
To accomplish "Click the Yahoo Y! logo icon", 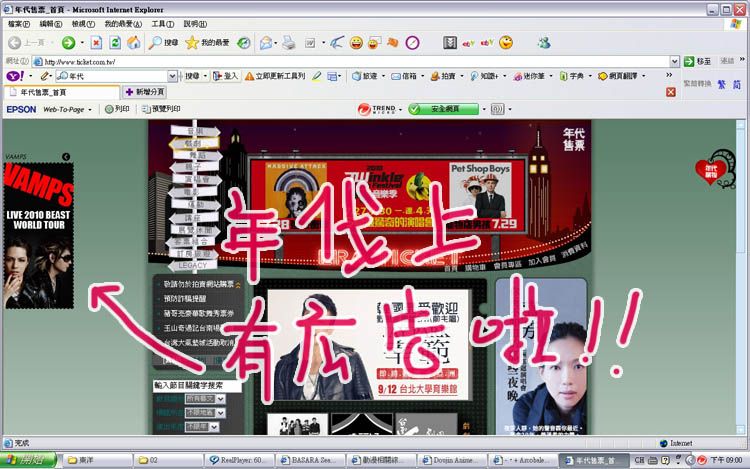I will [15, 76].
